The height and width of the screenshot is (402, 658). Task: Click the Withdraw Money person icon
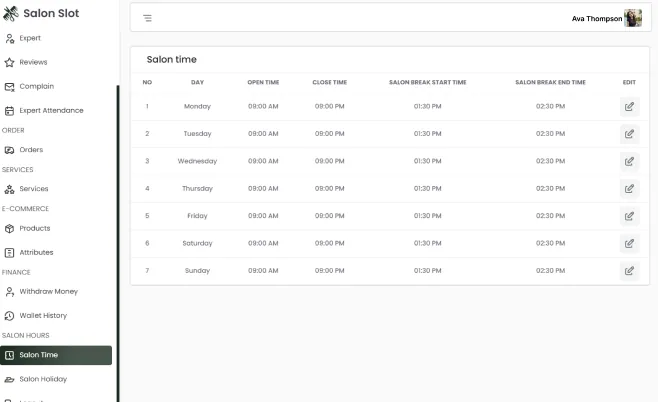click(9, 292)
